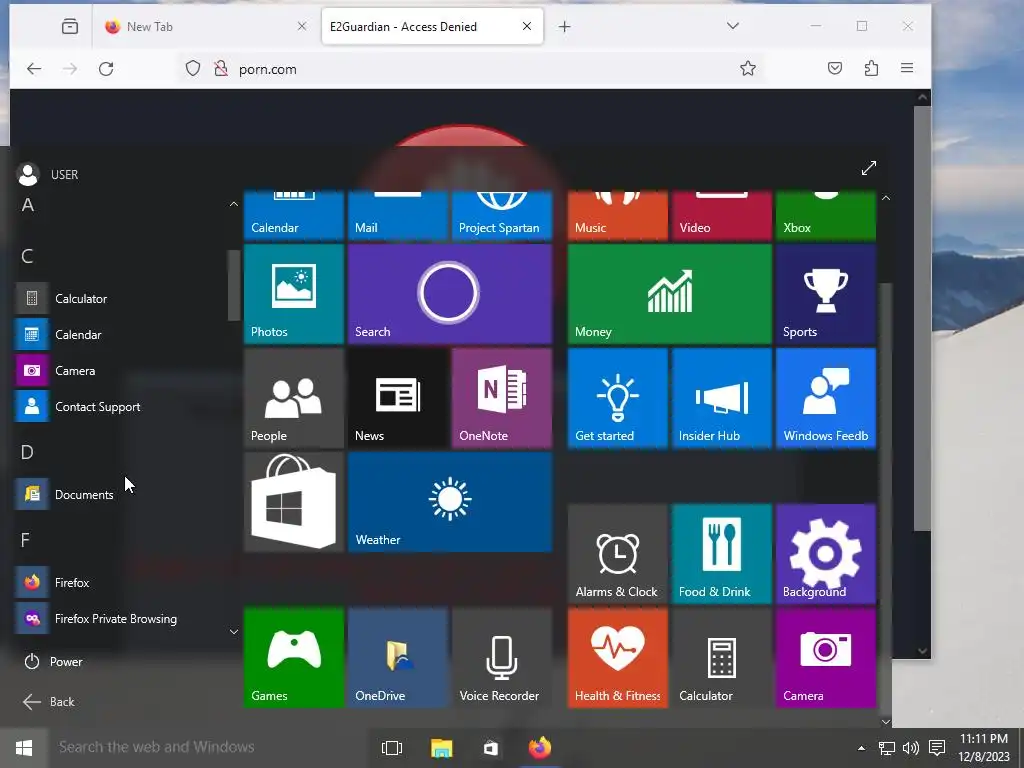Viewport: 1024px width, 768px height.
Task: Expand the Start menu to full screen
Action: [869, 168]
